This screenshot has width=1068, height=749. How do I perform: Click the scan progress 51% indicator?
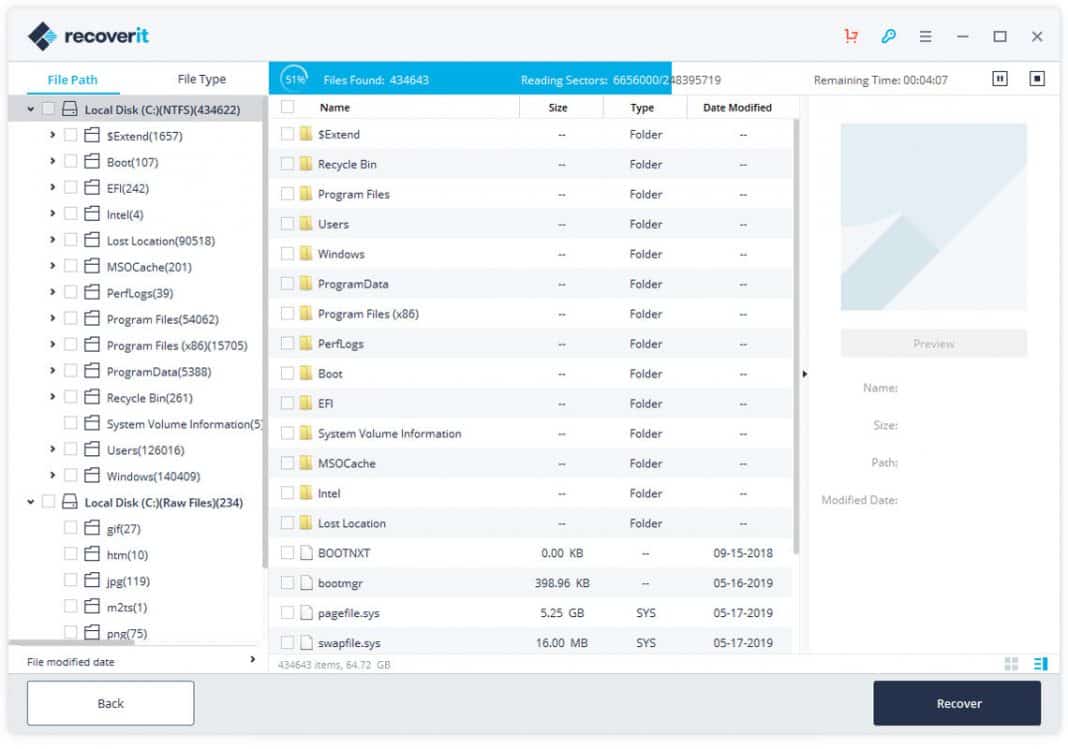(x=295, y=79)
